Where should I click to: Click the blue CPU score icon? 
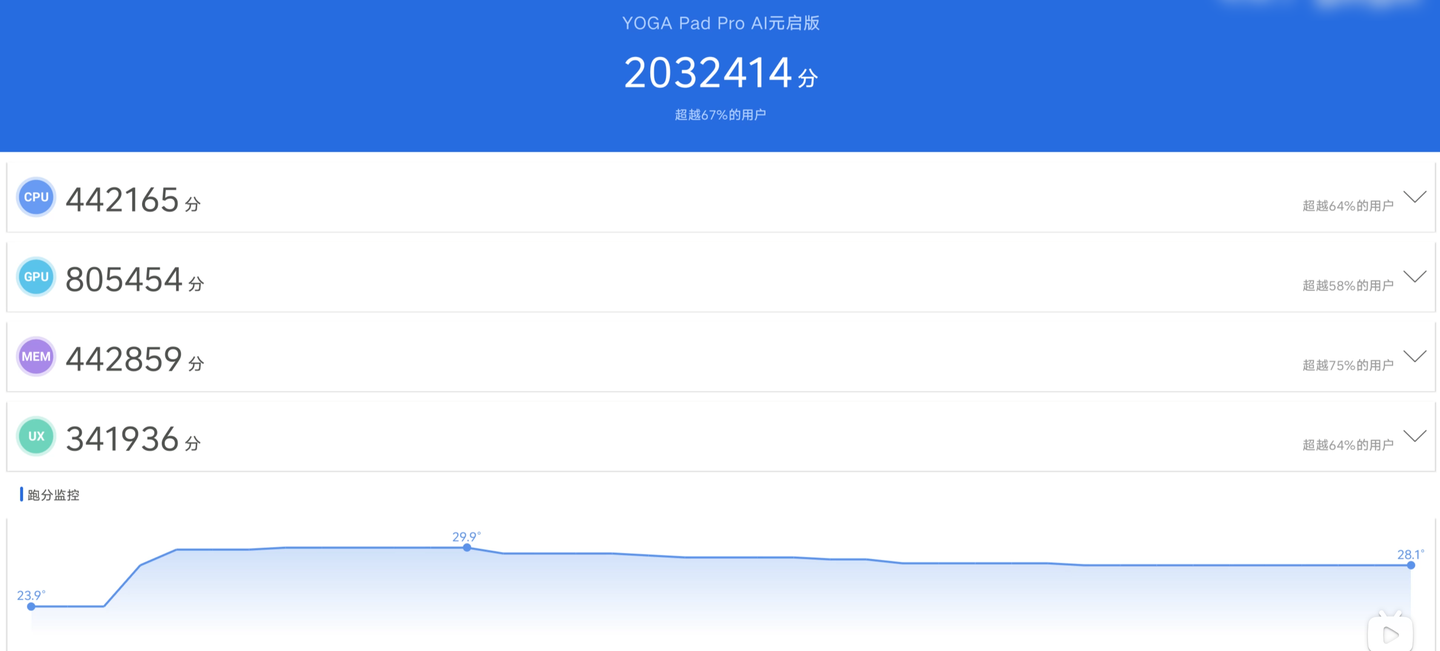point(36,197)
